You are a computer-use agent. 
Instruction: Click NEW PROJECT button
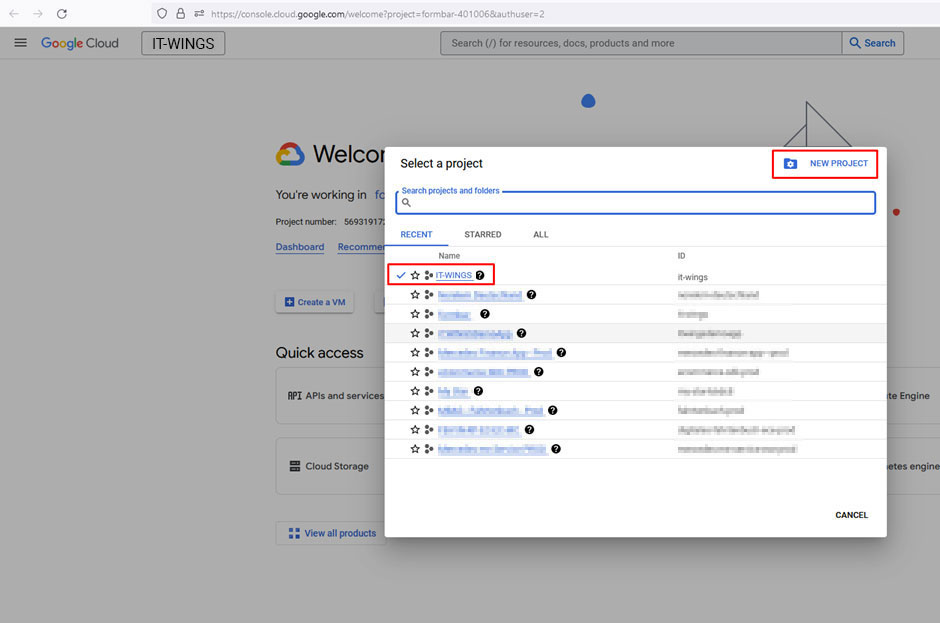click(825, 164)
